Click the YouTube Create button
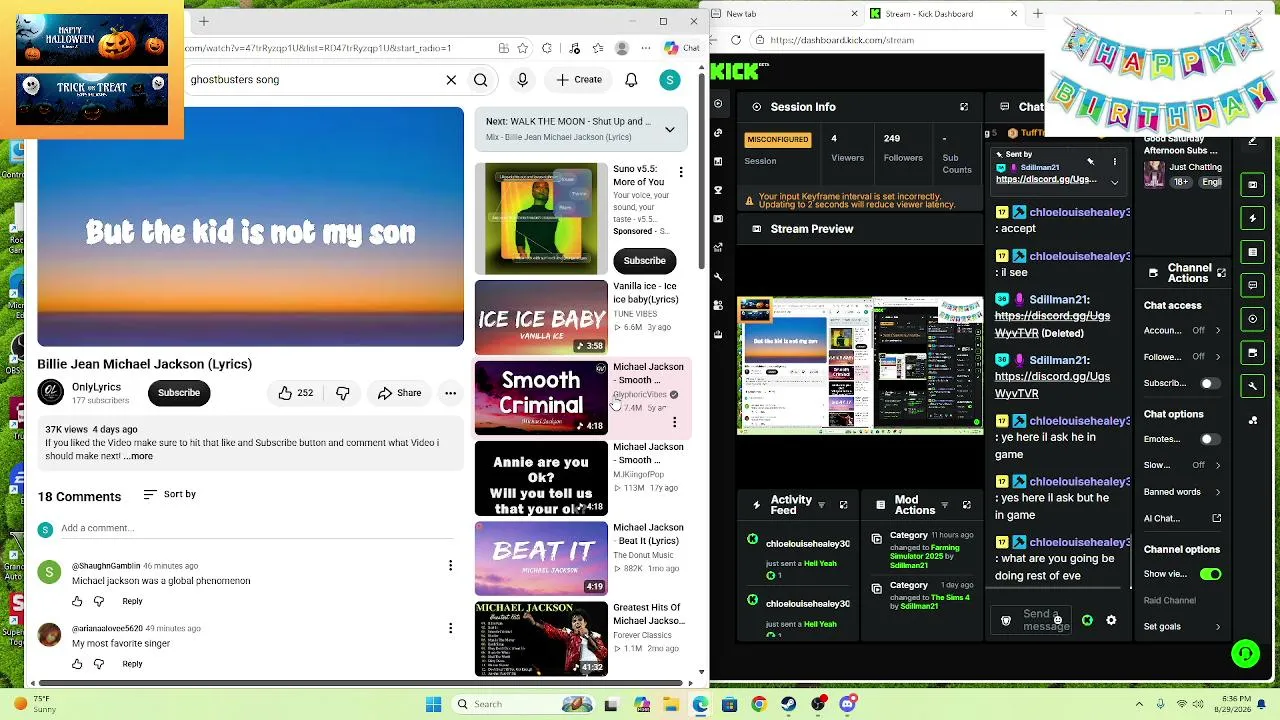The image size is (1280, 720). [579, 80]
